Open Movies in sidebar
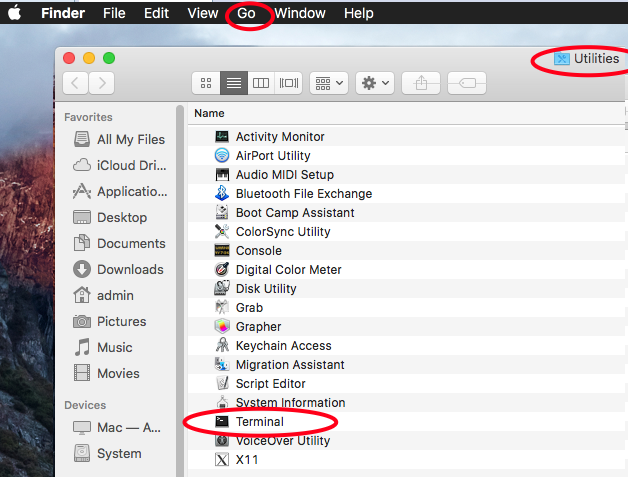 coord(107,374)
